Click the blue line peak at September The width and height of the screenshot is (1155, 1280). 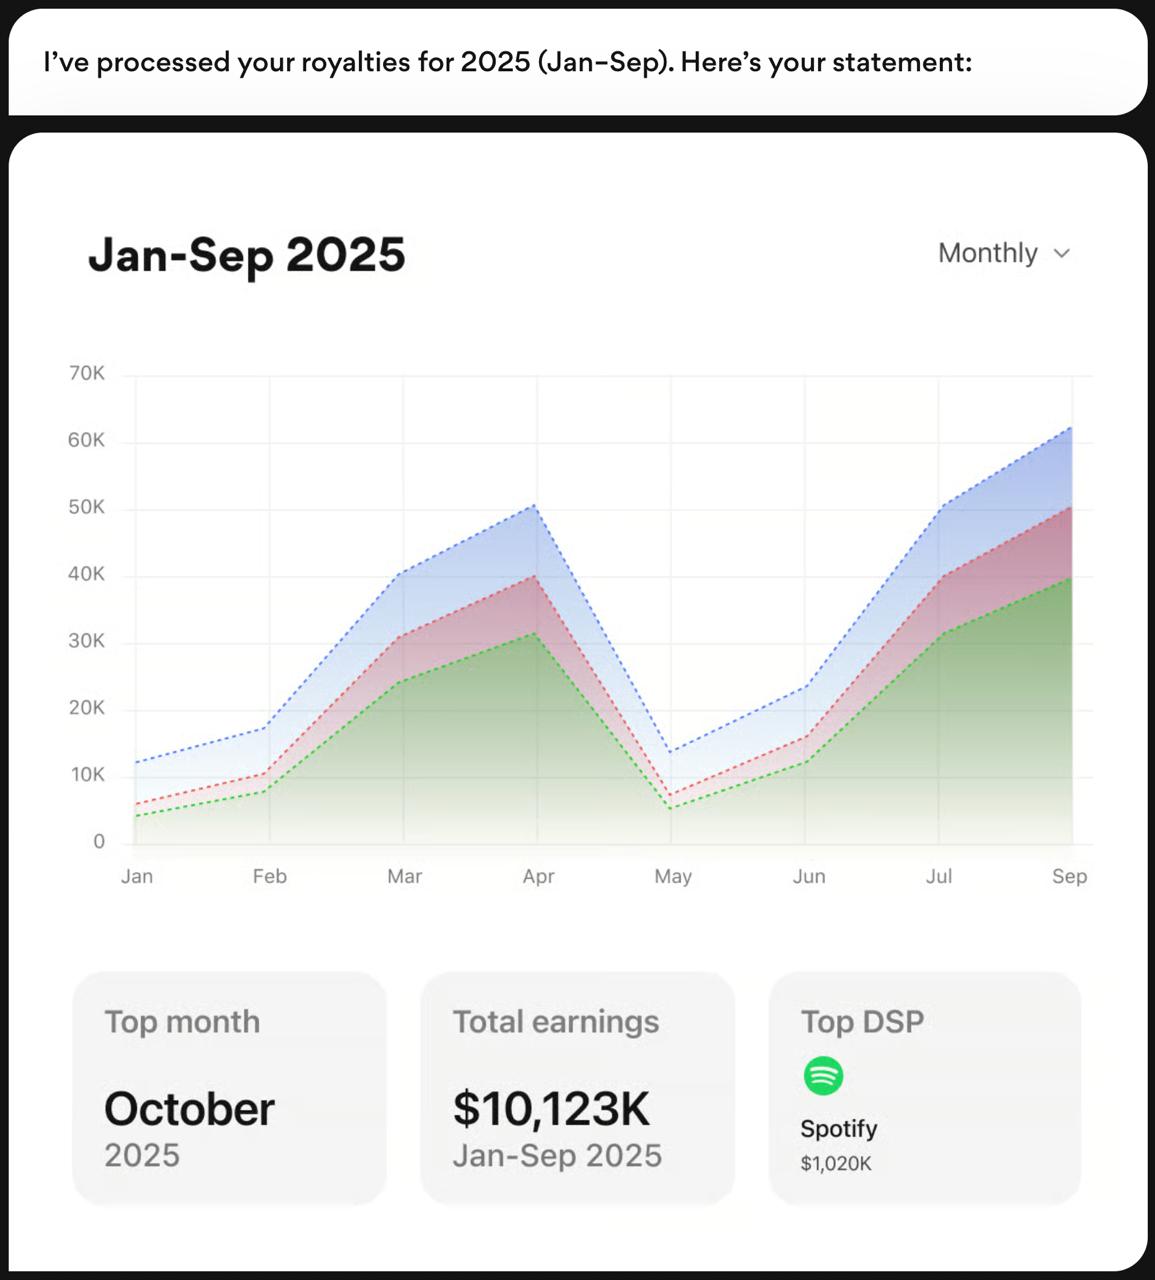(1071, 428)
